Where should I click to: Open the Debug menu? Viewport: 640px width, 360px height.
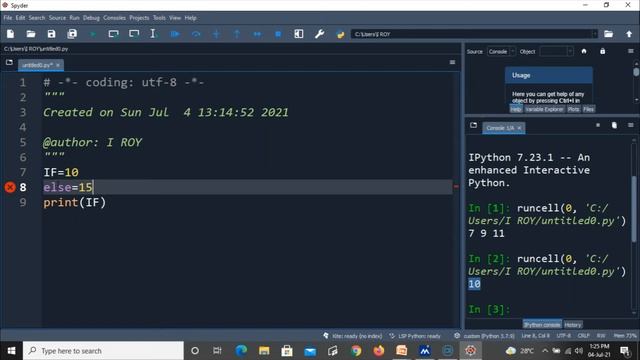[91, 18]
